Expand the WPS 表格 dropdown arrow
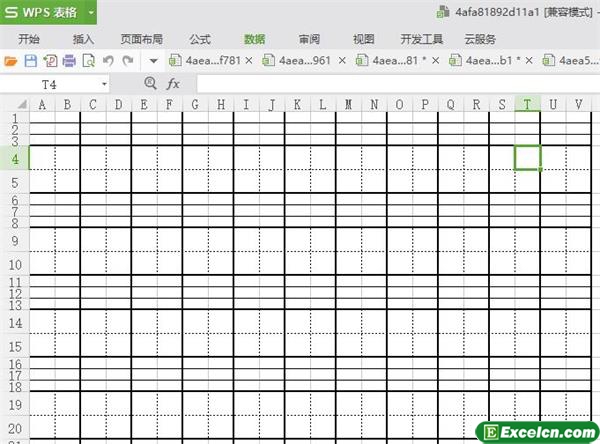This screenshot has height=444, width=600. (x=91, y=12)
